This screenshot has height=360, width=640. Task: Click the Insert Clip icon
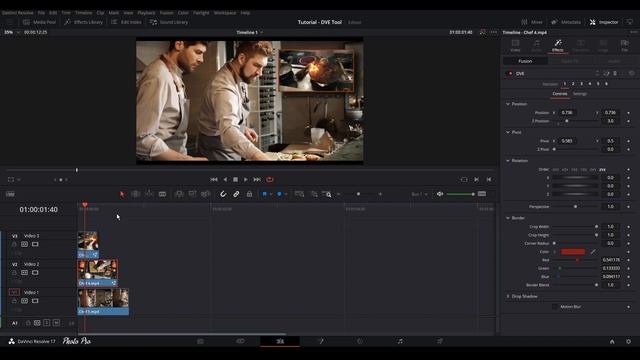click(x=179, y=194)
